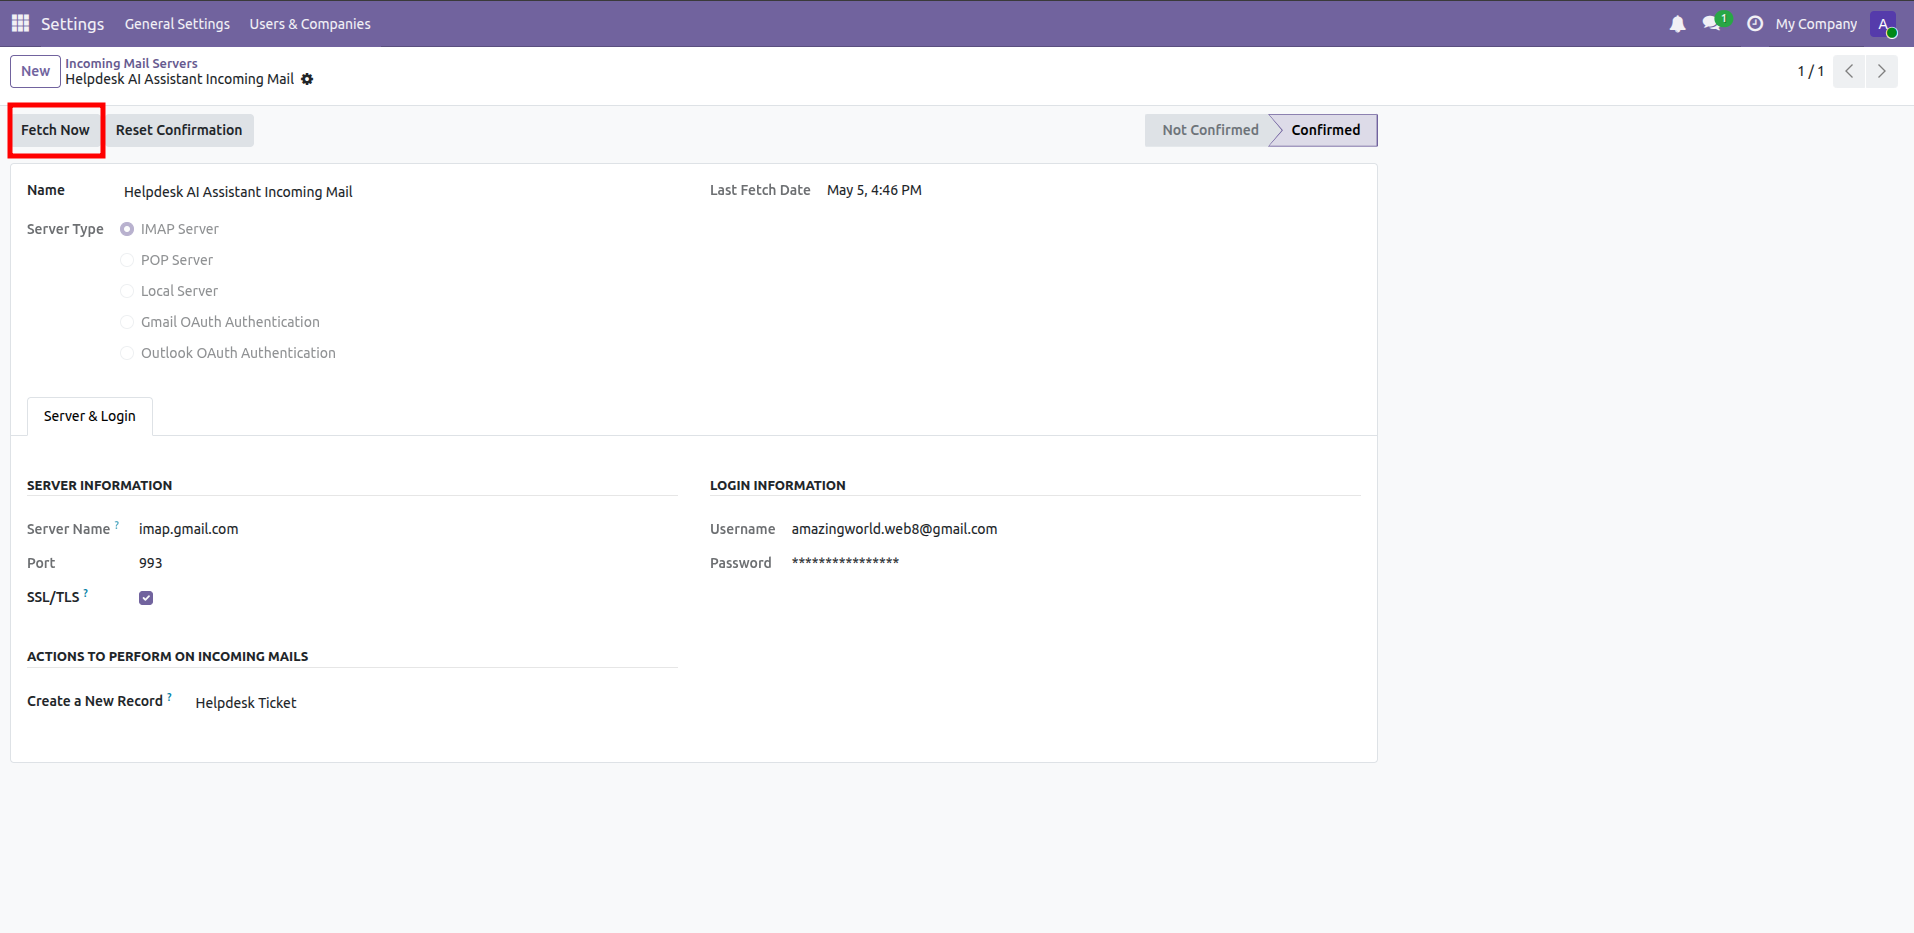Select POP Server radio option
The image size is (1914, 933).
point(127,260)
